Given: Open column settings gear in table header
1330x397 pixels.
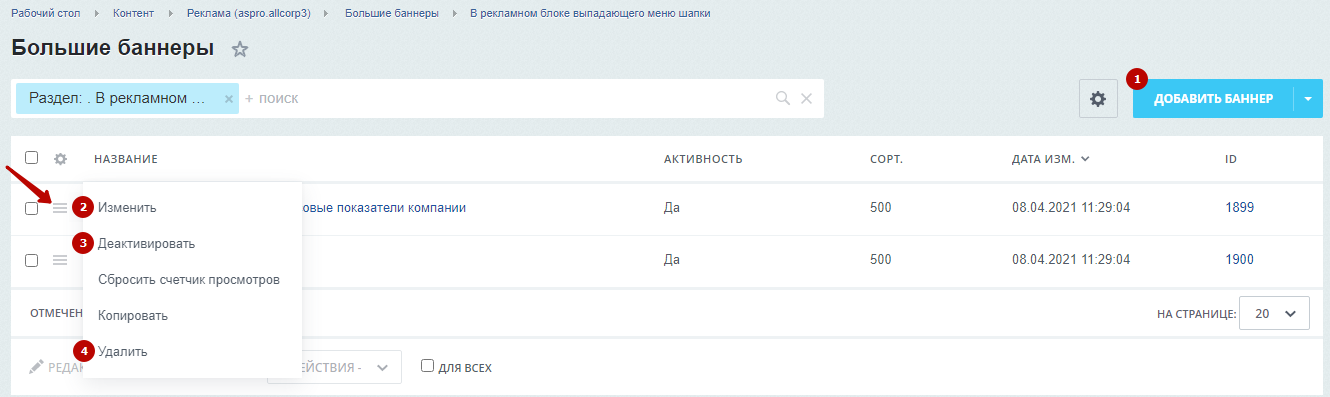Looking at the screenshot, I should (x=60, y=159).
